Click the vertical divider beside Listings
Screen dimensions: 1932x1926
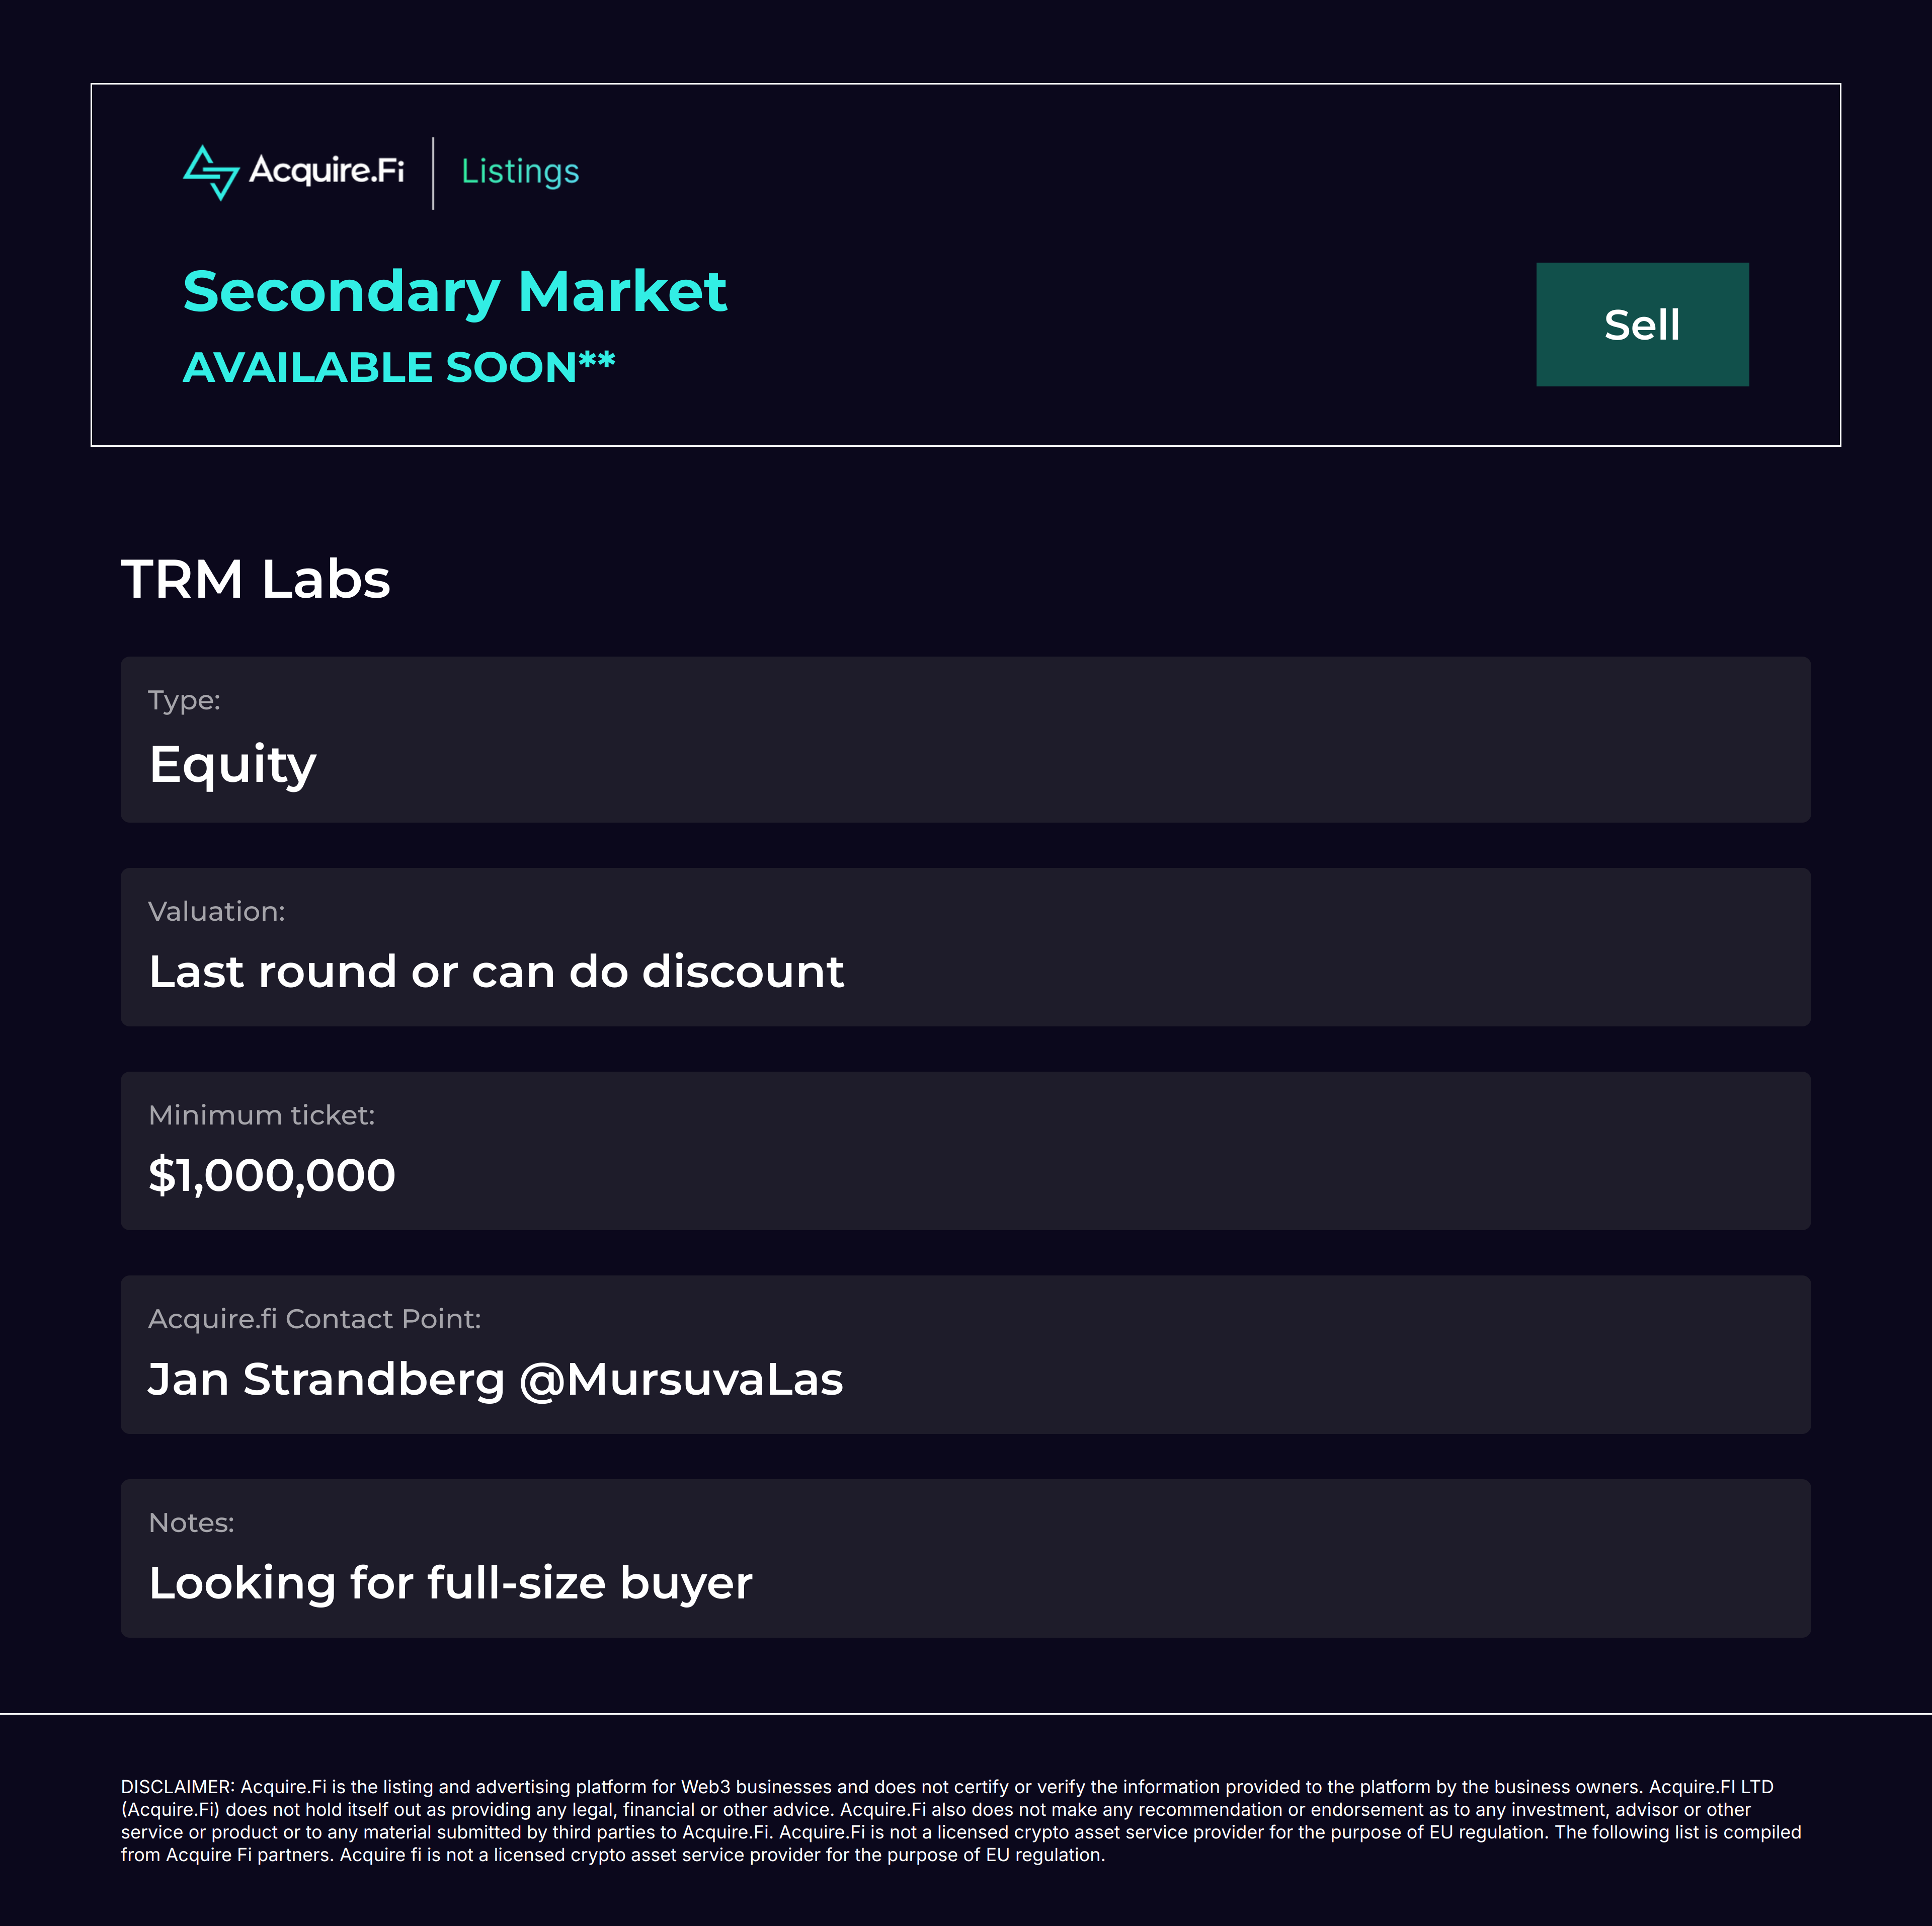pos(433,173)
